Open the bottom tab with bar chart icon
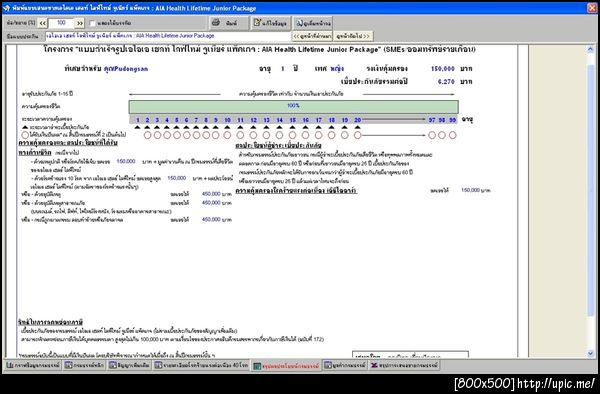Viewport: 600px width, 394px height. click(x=33, y=365)
